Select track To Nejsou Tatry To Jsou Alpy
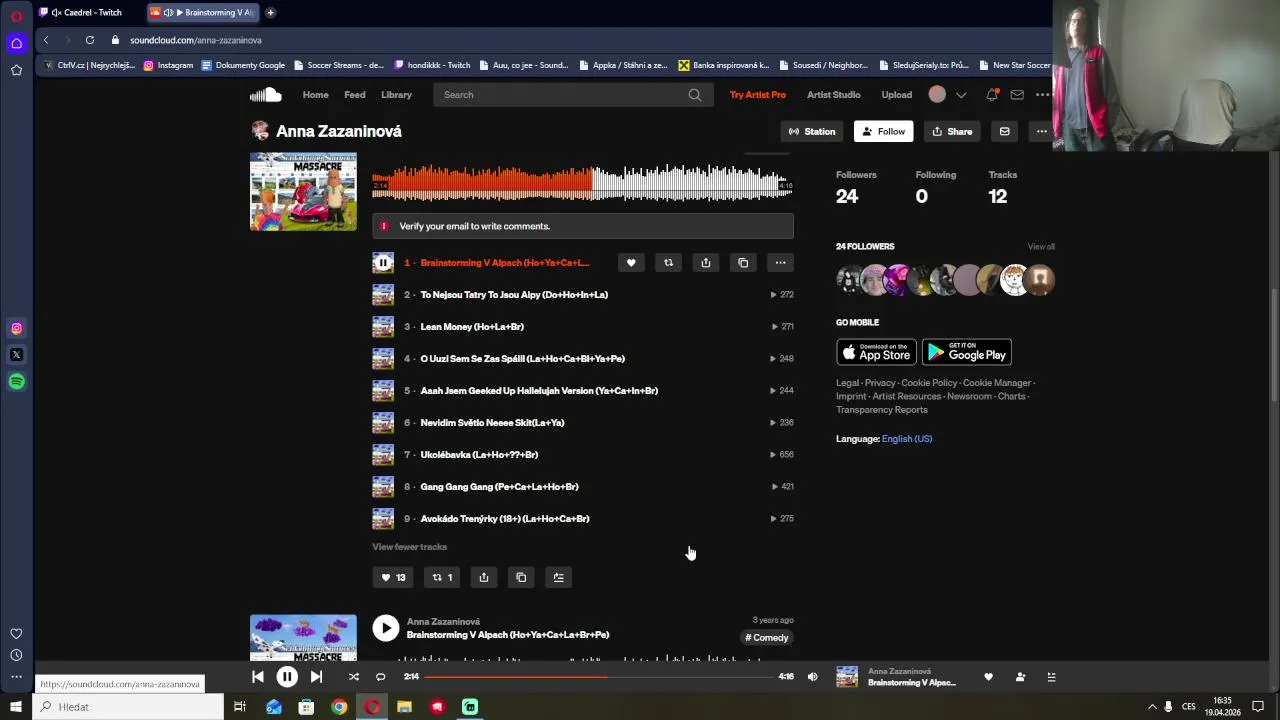Screen dimensions: 1280x720 tap(514, 295)
